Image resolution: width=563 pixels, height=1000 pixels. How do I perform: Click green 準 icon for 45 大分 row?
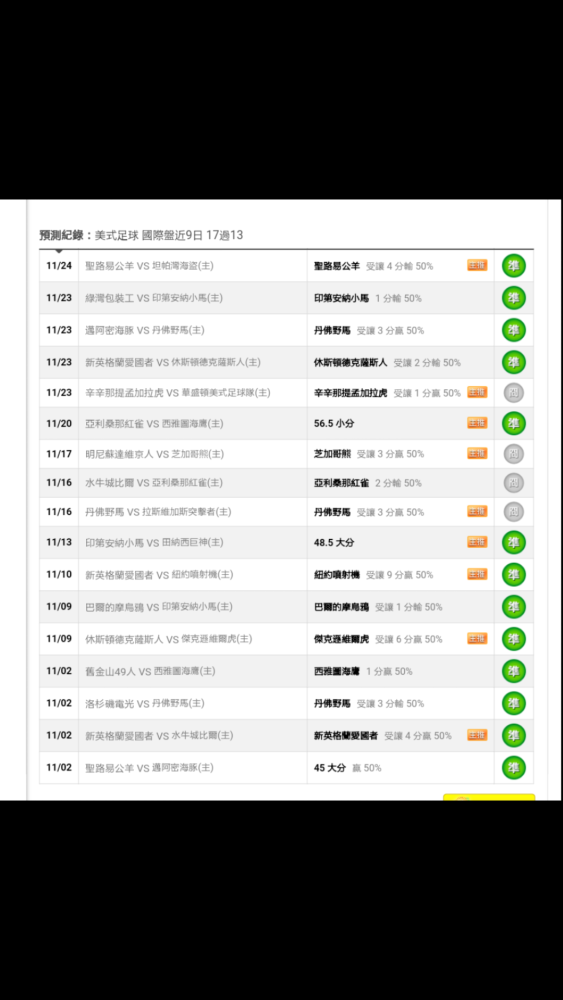click(513, 768)
